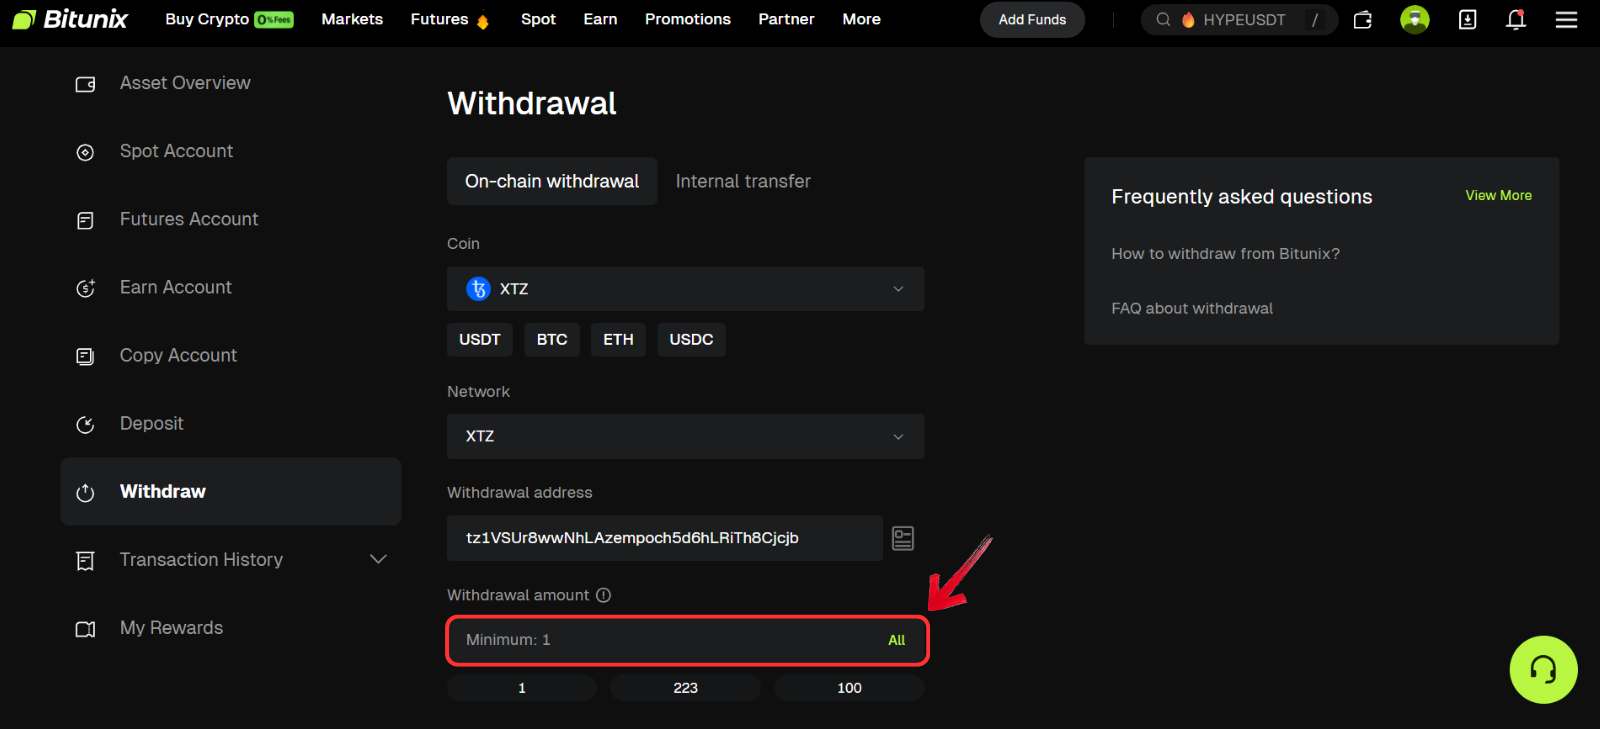Viewport: 1600px width, 729px height.
Task: Click the Futures Account sidebar icon
Action: pyautogui.click(x=86, y=220)
